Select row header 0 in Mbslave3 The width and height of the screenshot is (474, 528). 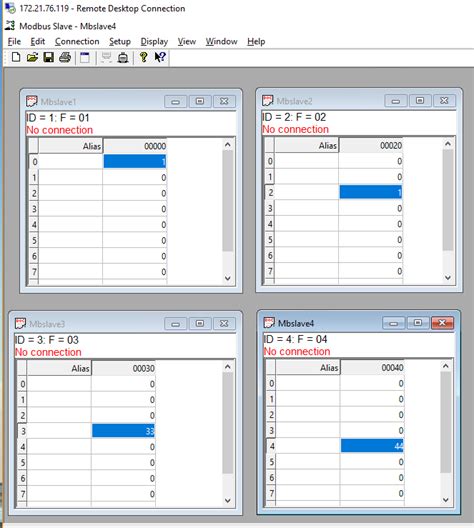click(x=22, y=384)
